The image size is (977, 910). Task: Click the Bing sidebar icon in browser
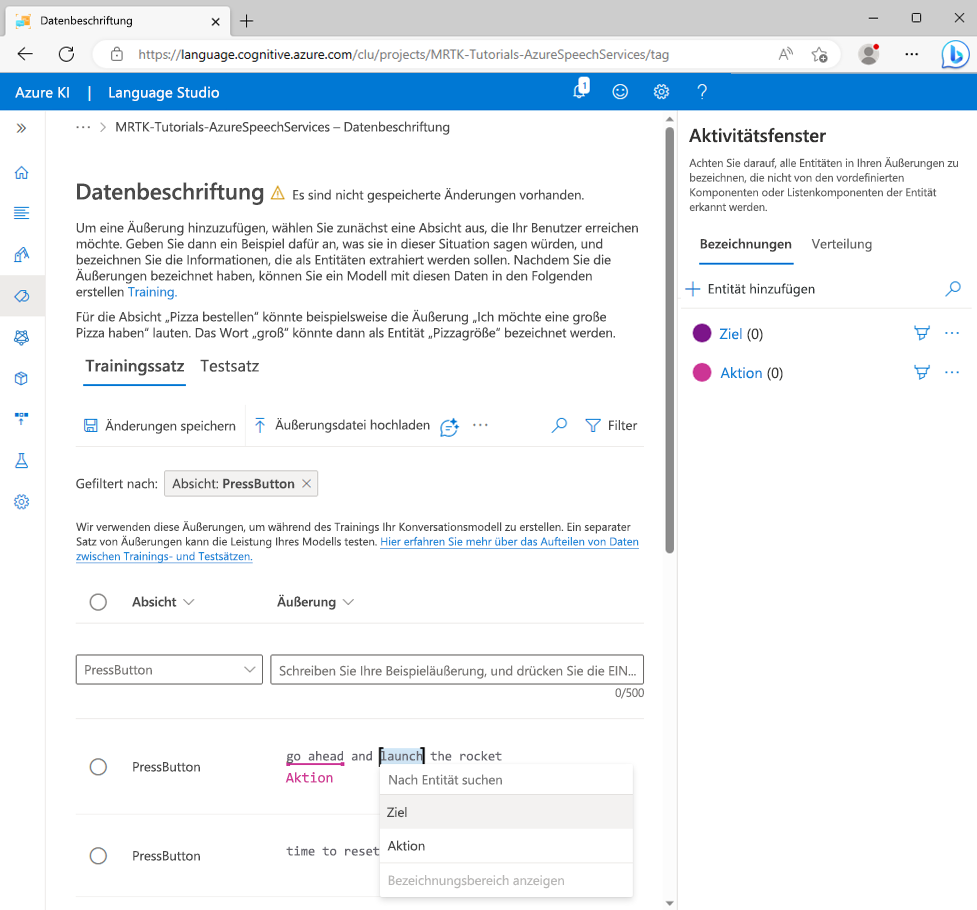click(955, 54)
